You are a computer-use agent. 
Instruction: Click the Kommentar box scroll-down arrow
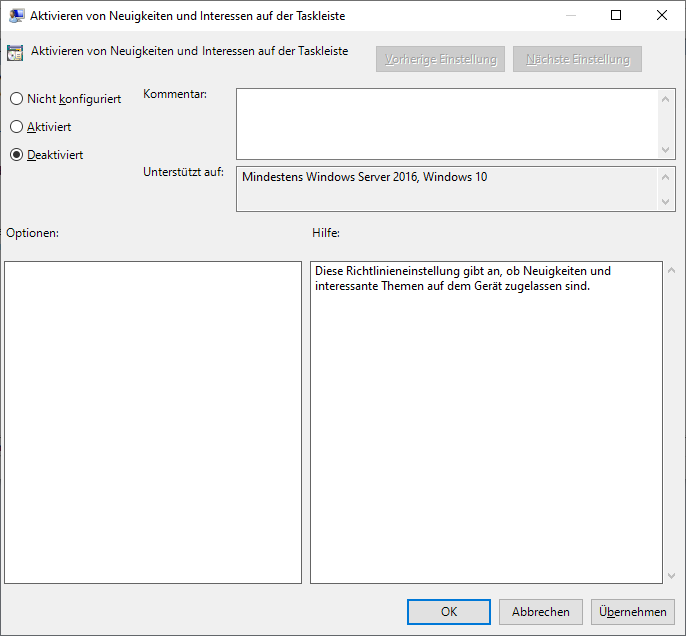[667, 149]
